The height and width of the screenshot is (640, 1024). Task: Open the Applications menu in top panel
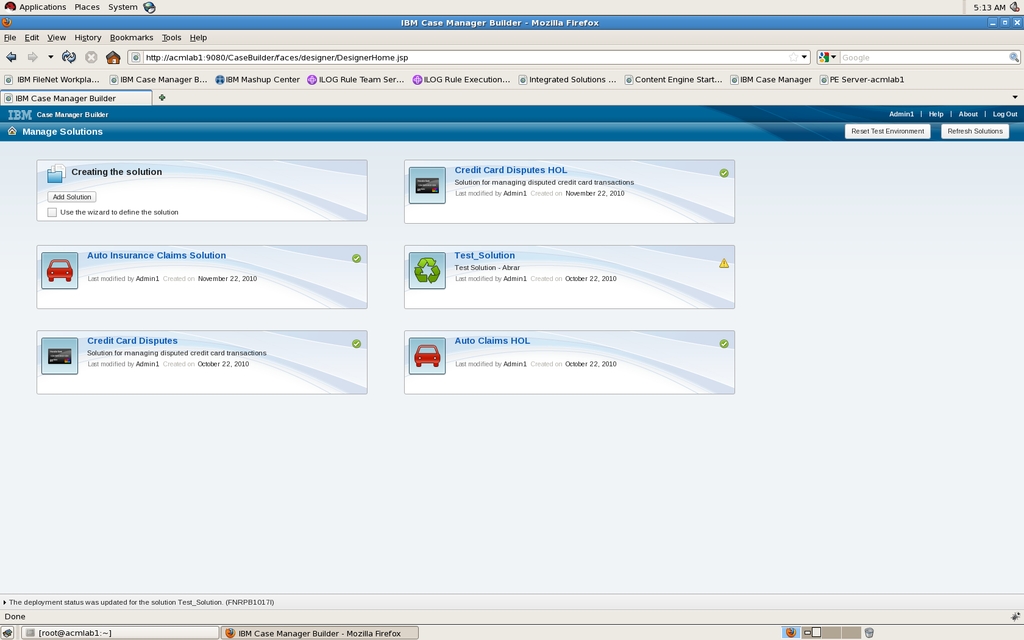(35, 7)
